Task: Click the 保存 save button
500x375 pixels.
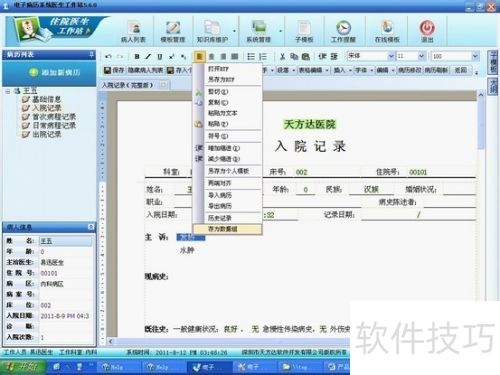Action: tap(114, 70)
